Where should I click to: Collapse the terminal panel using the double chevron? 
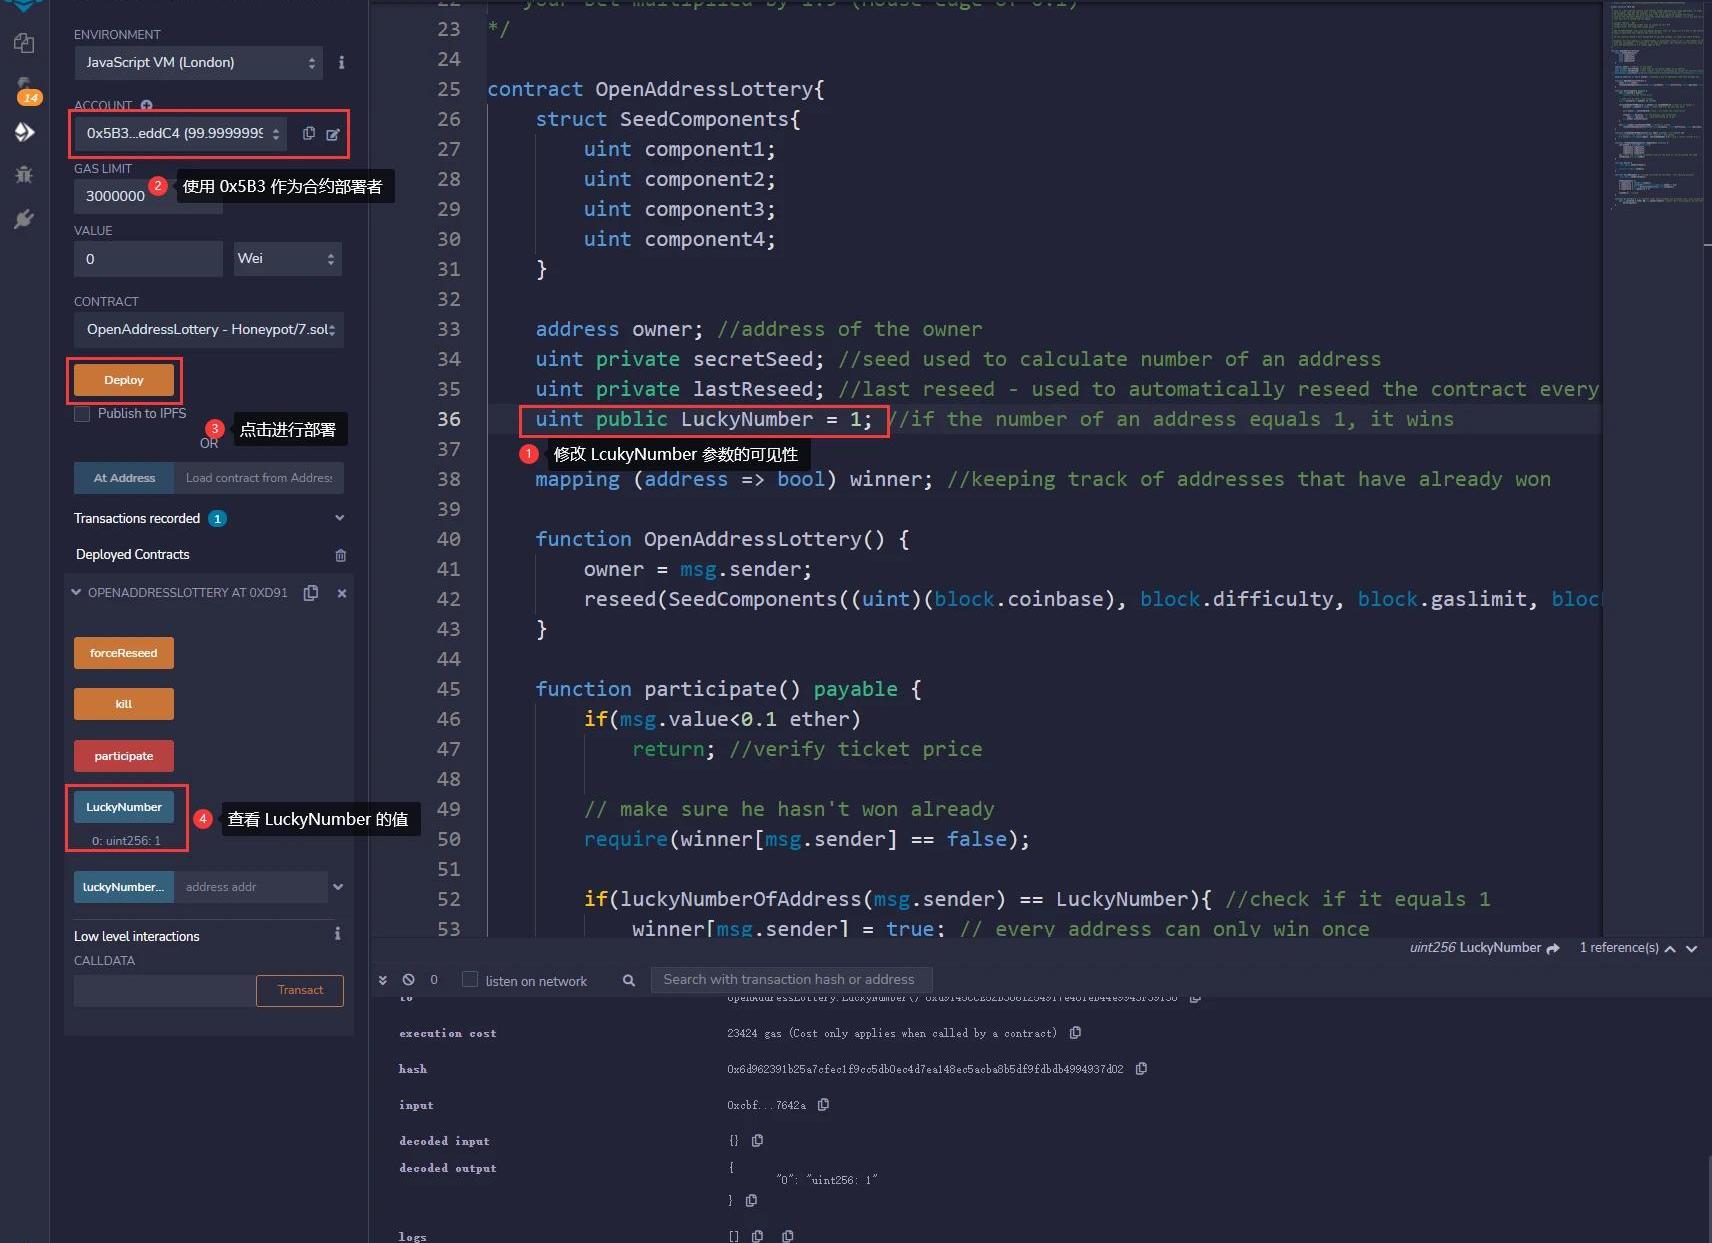pyautogui.click(x=382, y=980)
